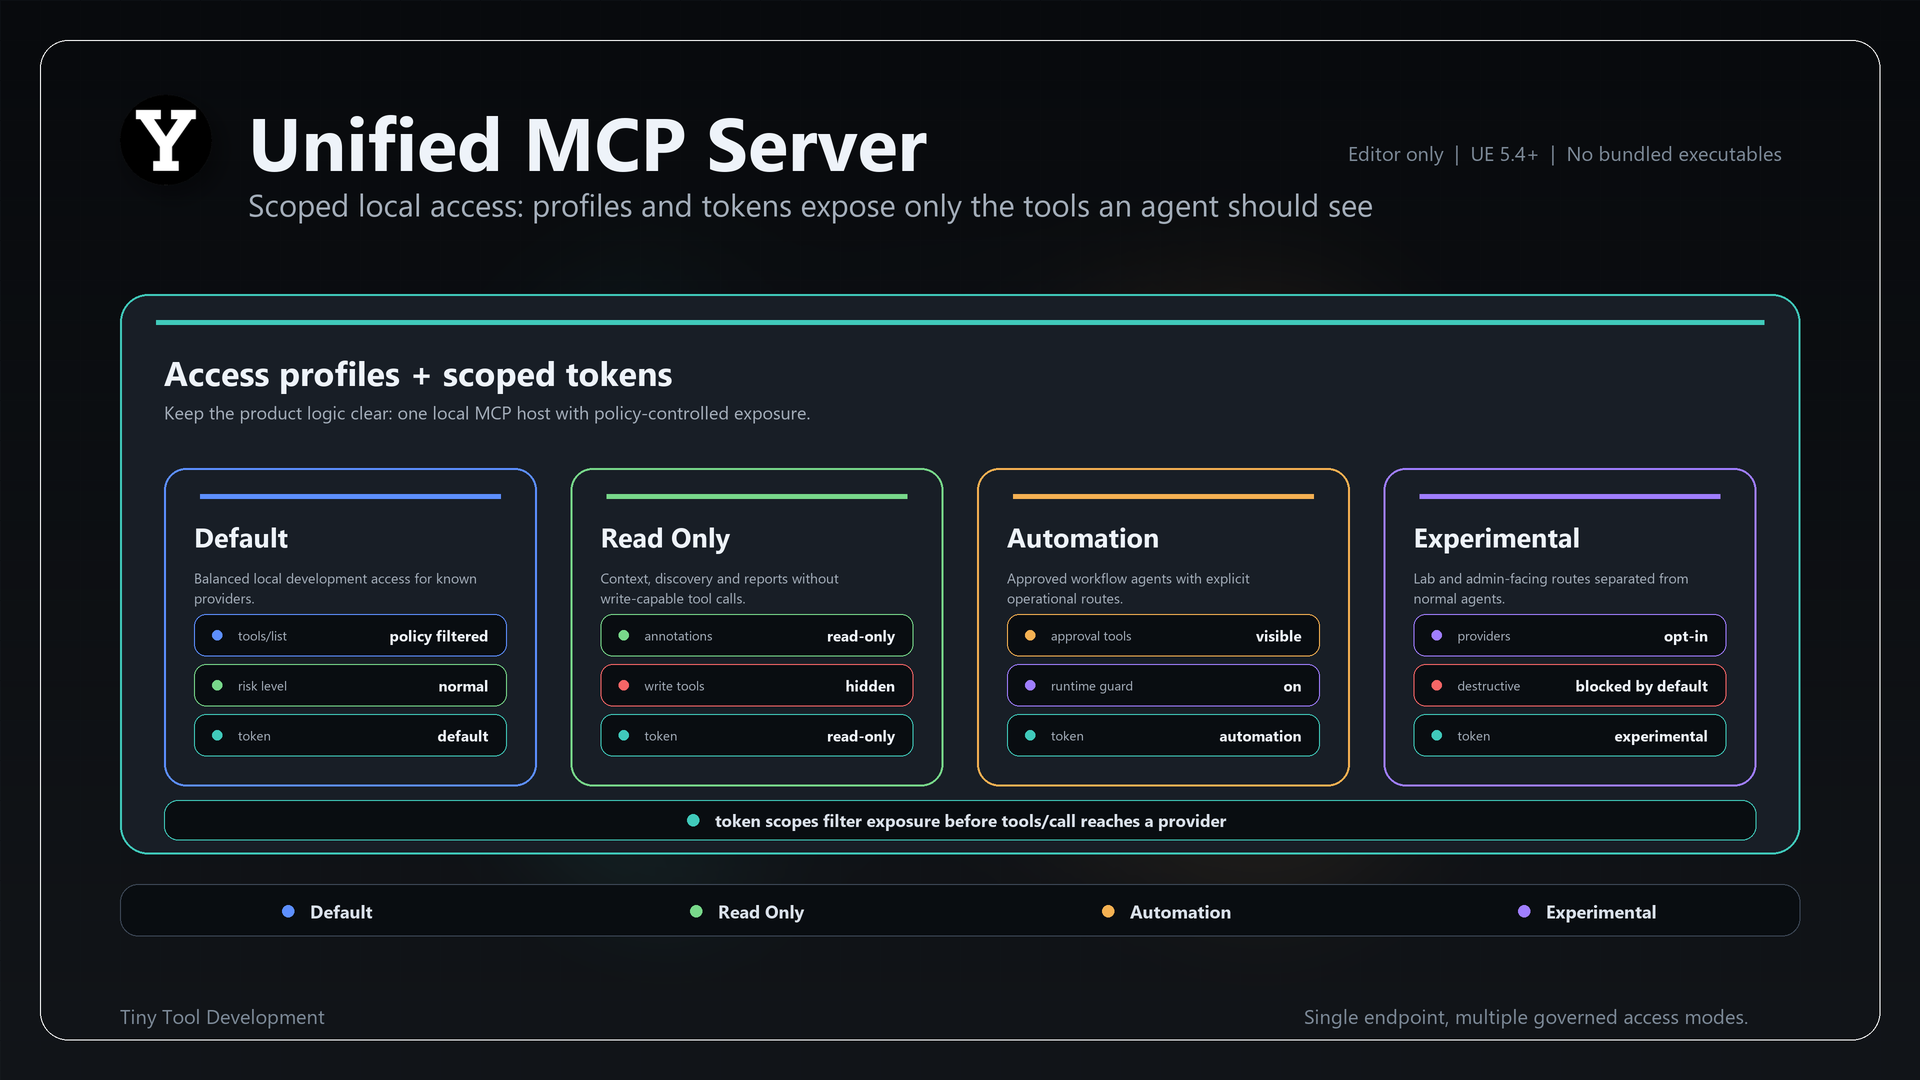1920x1080 pixels.
Task: Click the Context, discovery and reports description
Action: tap(719, 588)
